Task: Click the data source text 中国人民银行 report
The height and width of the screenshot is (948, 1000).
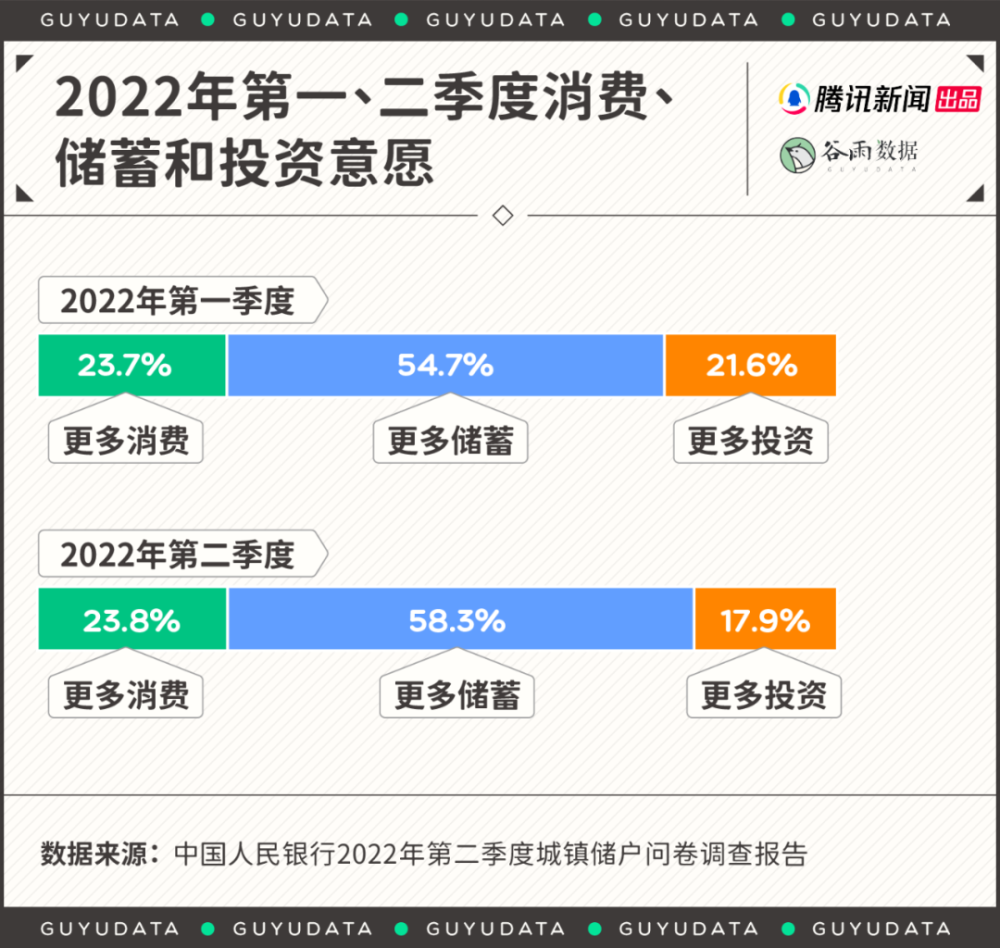Action: pos(490,854)
